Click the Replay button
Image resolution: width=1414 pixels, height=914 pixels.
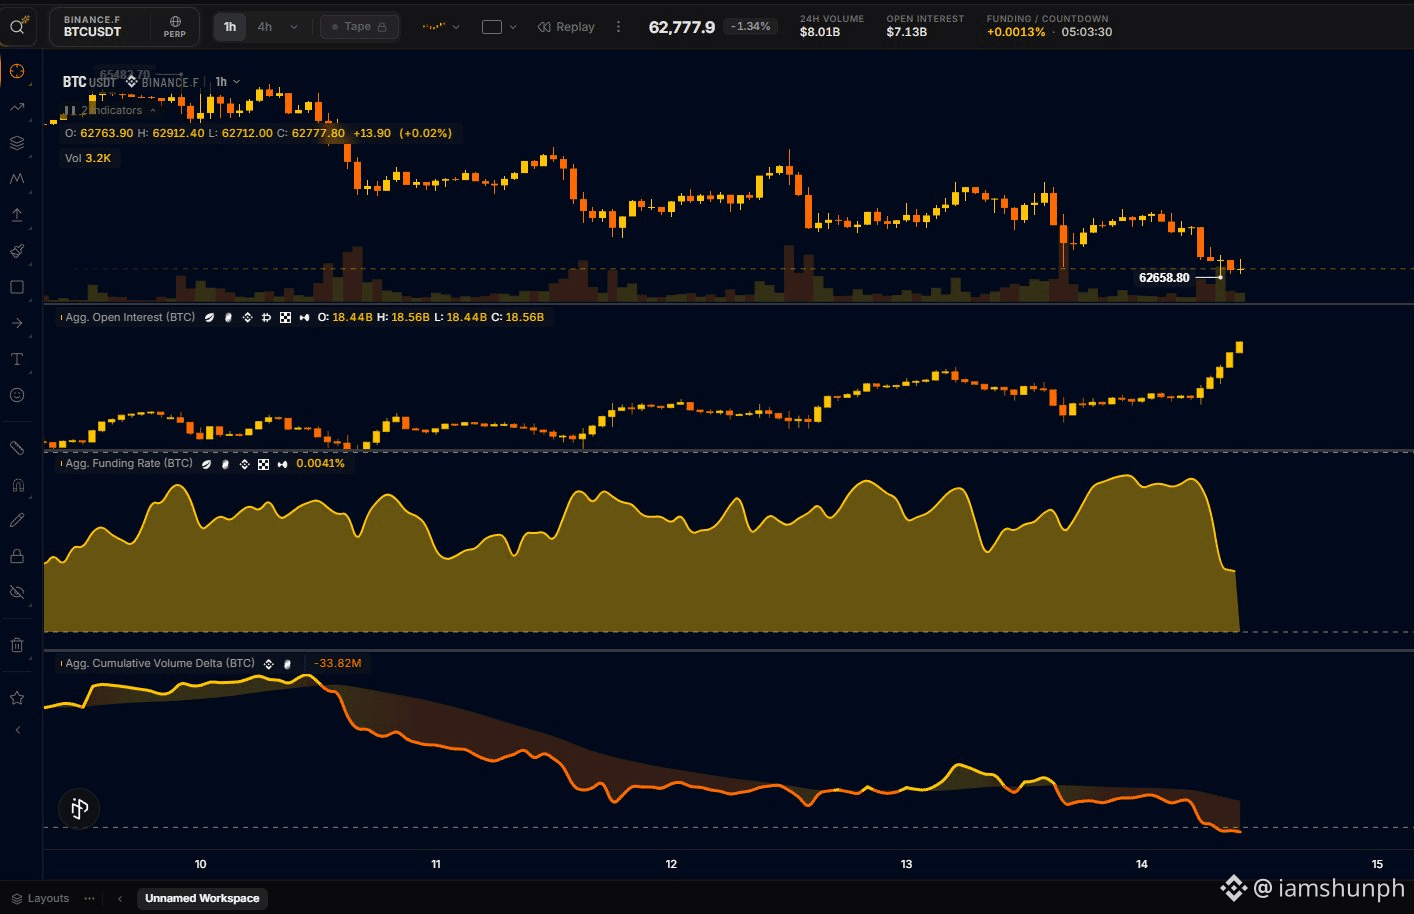coord(566,27)
